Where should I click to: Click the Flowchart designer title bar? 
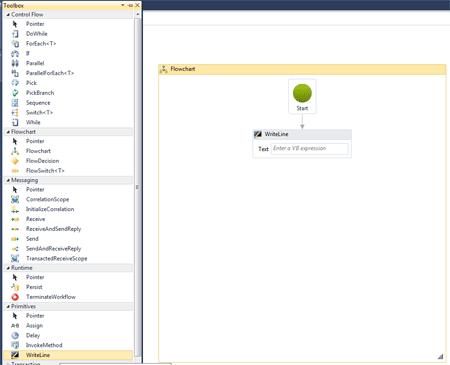[x=302, y=69]
